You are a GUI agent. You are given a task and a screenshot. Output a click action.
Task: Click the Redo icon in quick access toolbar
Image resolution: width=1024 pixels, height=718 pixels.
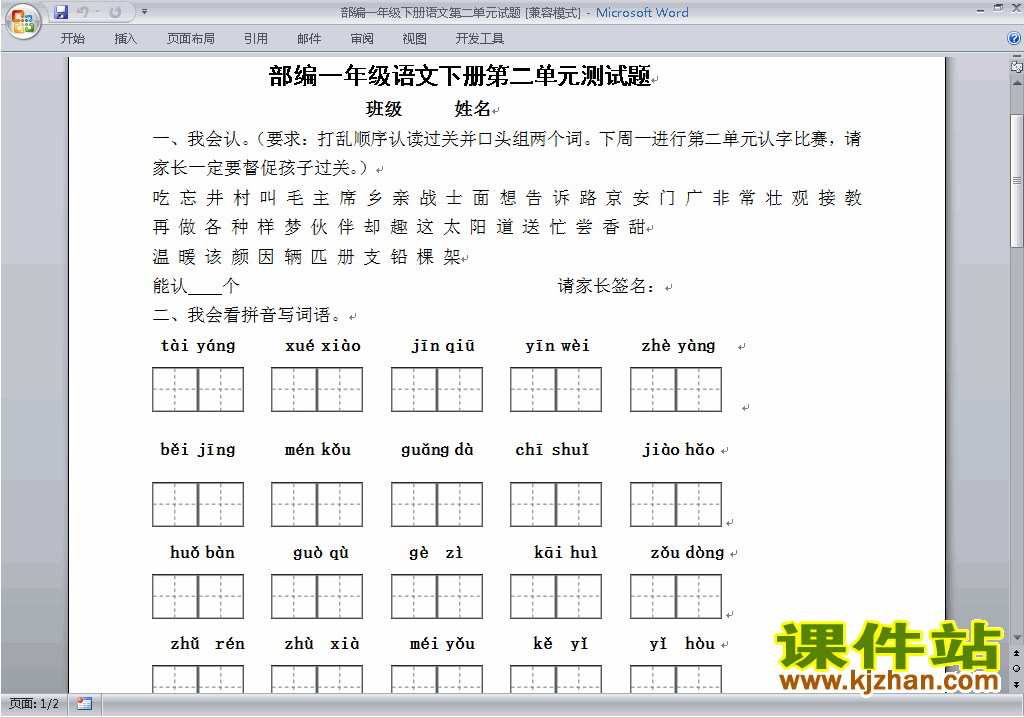coord(115,12)
